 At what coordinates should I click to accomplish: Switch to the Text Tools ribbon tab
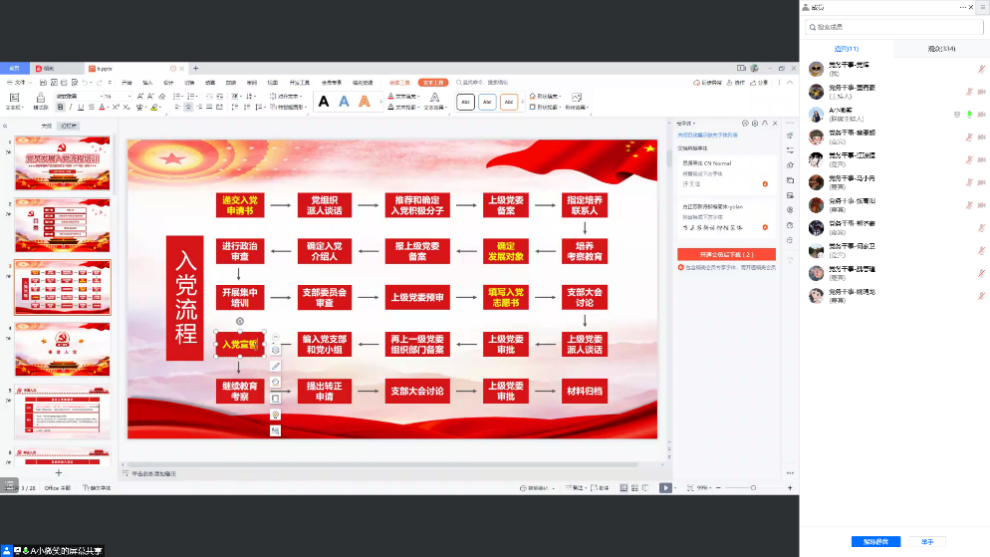(432, 83)
